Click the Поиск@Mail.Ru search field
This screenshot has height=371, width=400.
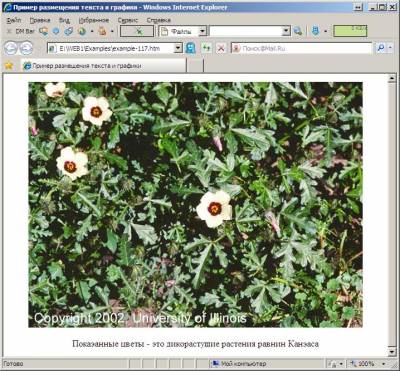[302, 48]
